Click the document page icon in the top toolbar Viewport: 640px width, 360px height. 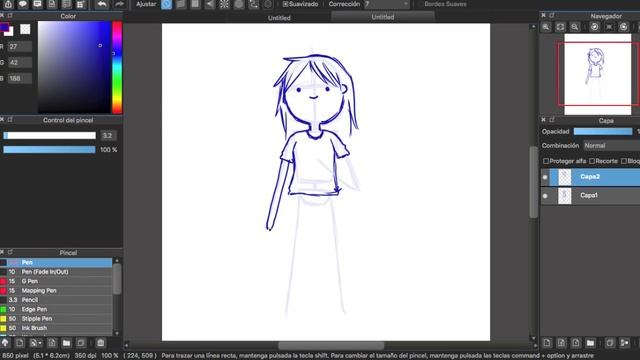coord(52,4)
